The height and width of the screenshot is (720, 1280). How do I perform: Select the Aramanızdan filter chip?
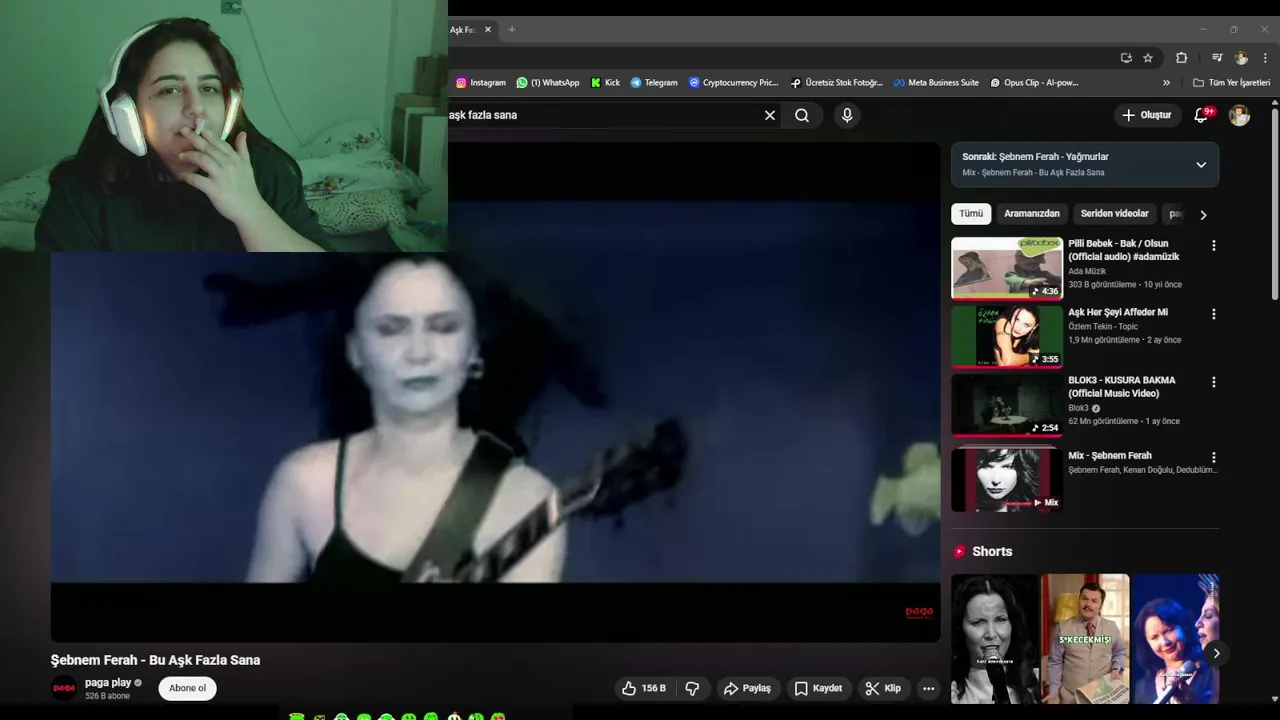(1031, 214)
